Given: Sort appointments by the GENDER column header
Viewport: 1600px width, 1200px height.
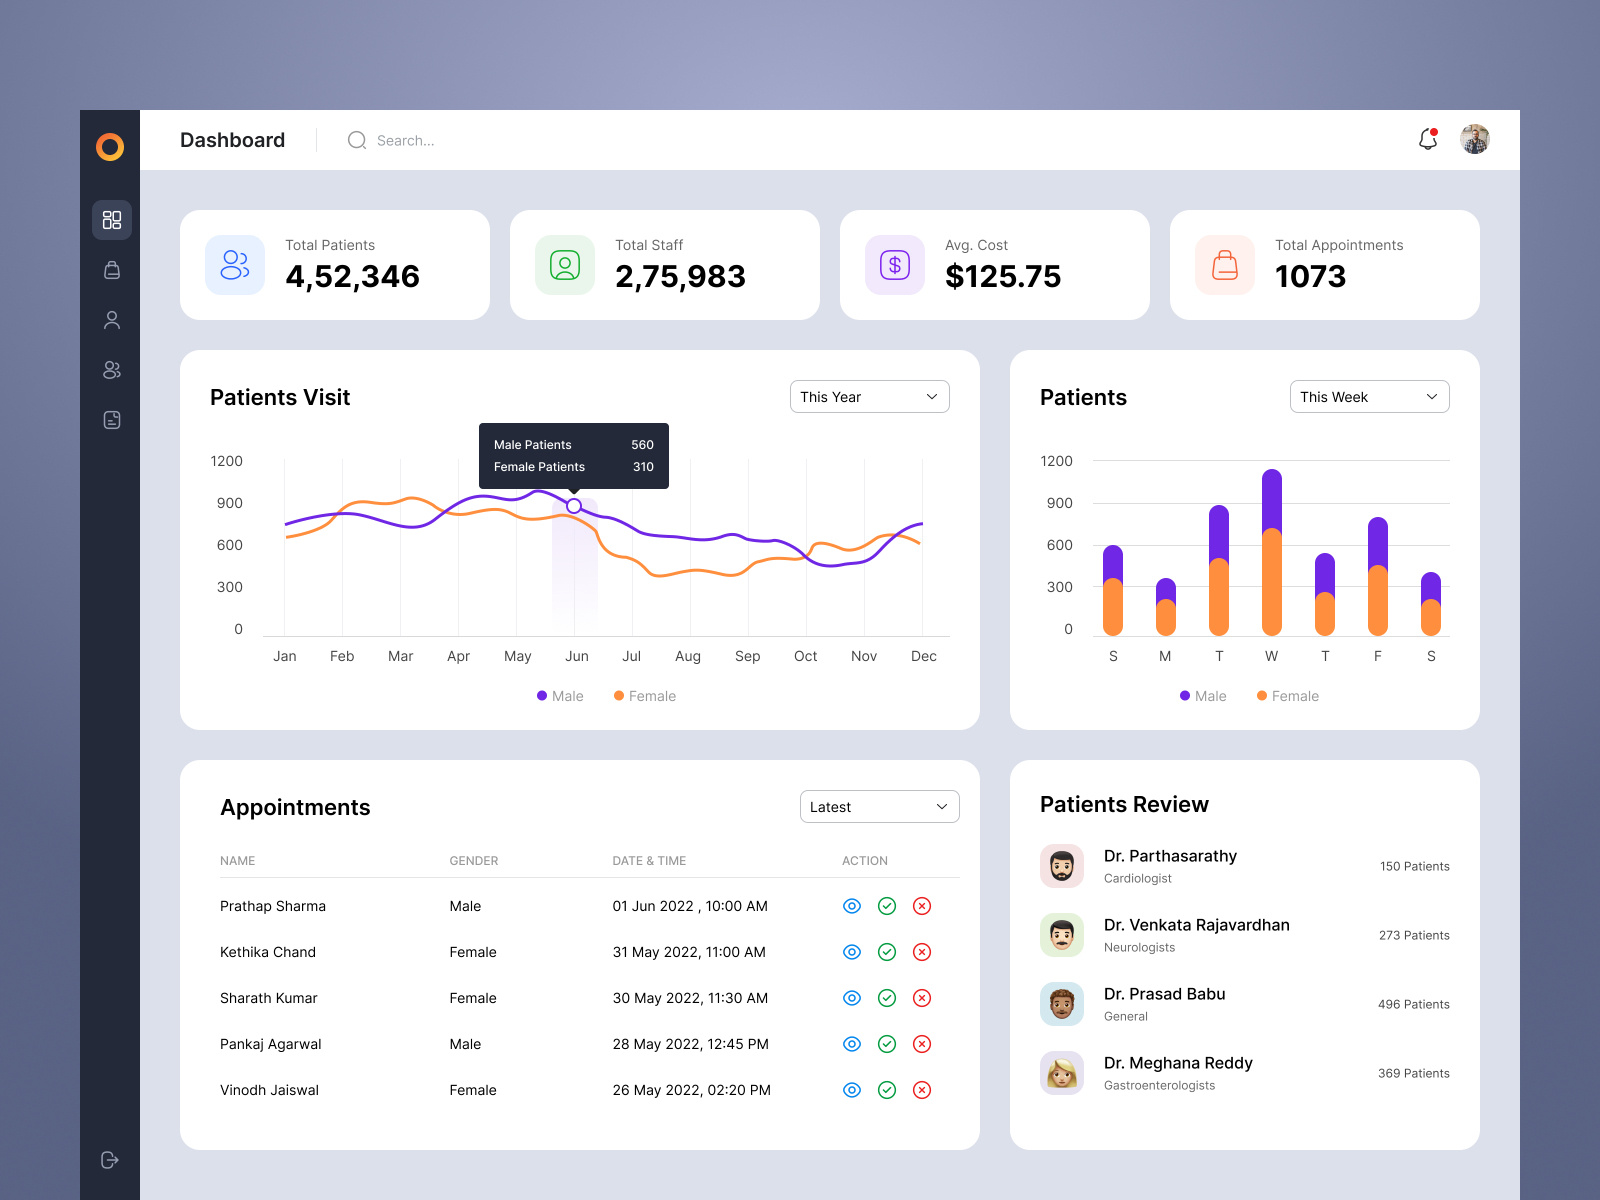Looking at the screenshot, I should pyautogui.click(x=473, y=861).
